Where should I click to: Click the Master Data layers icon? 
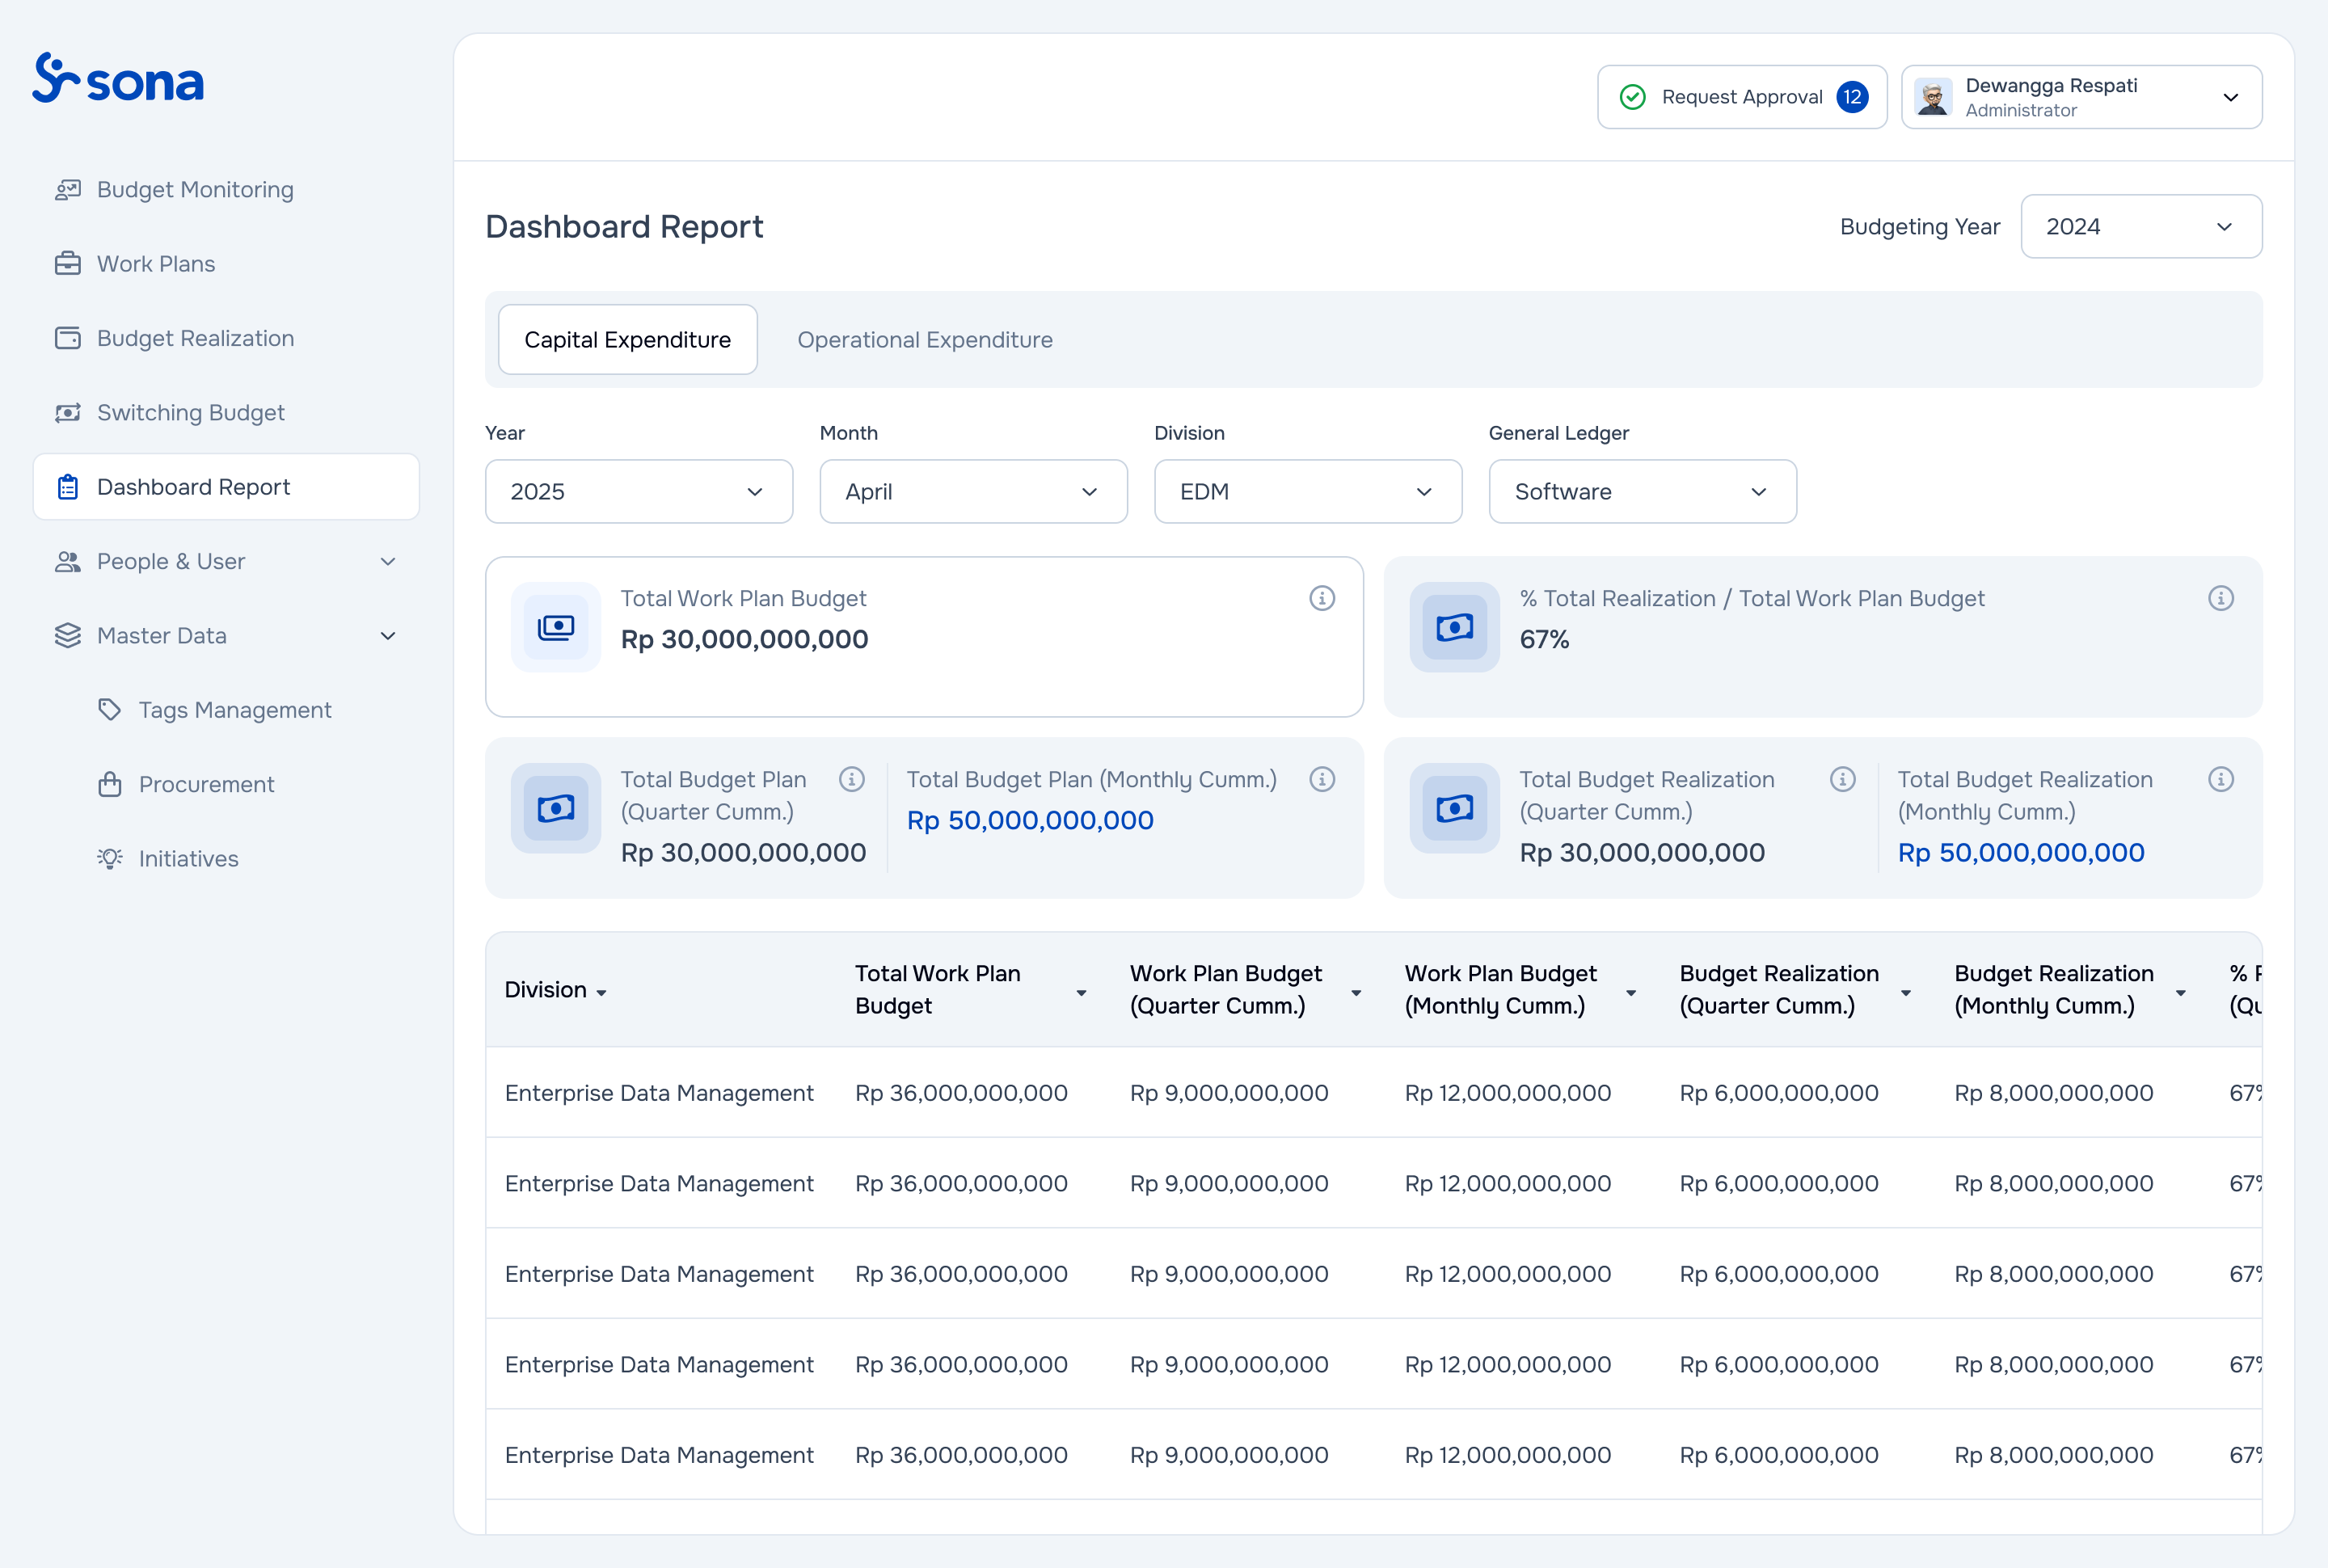(x=68, y=636)
